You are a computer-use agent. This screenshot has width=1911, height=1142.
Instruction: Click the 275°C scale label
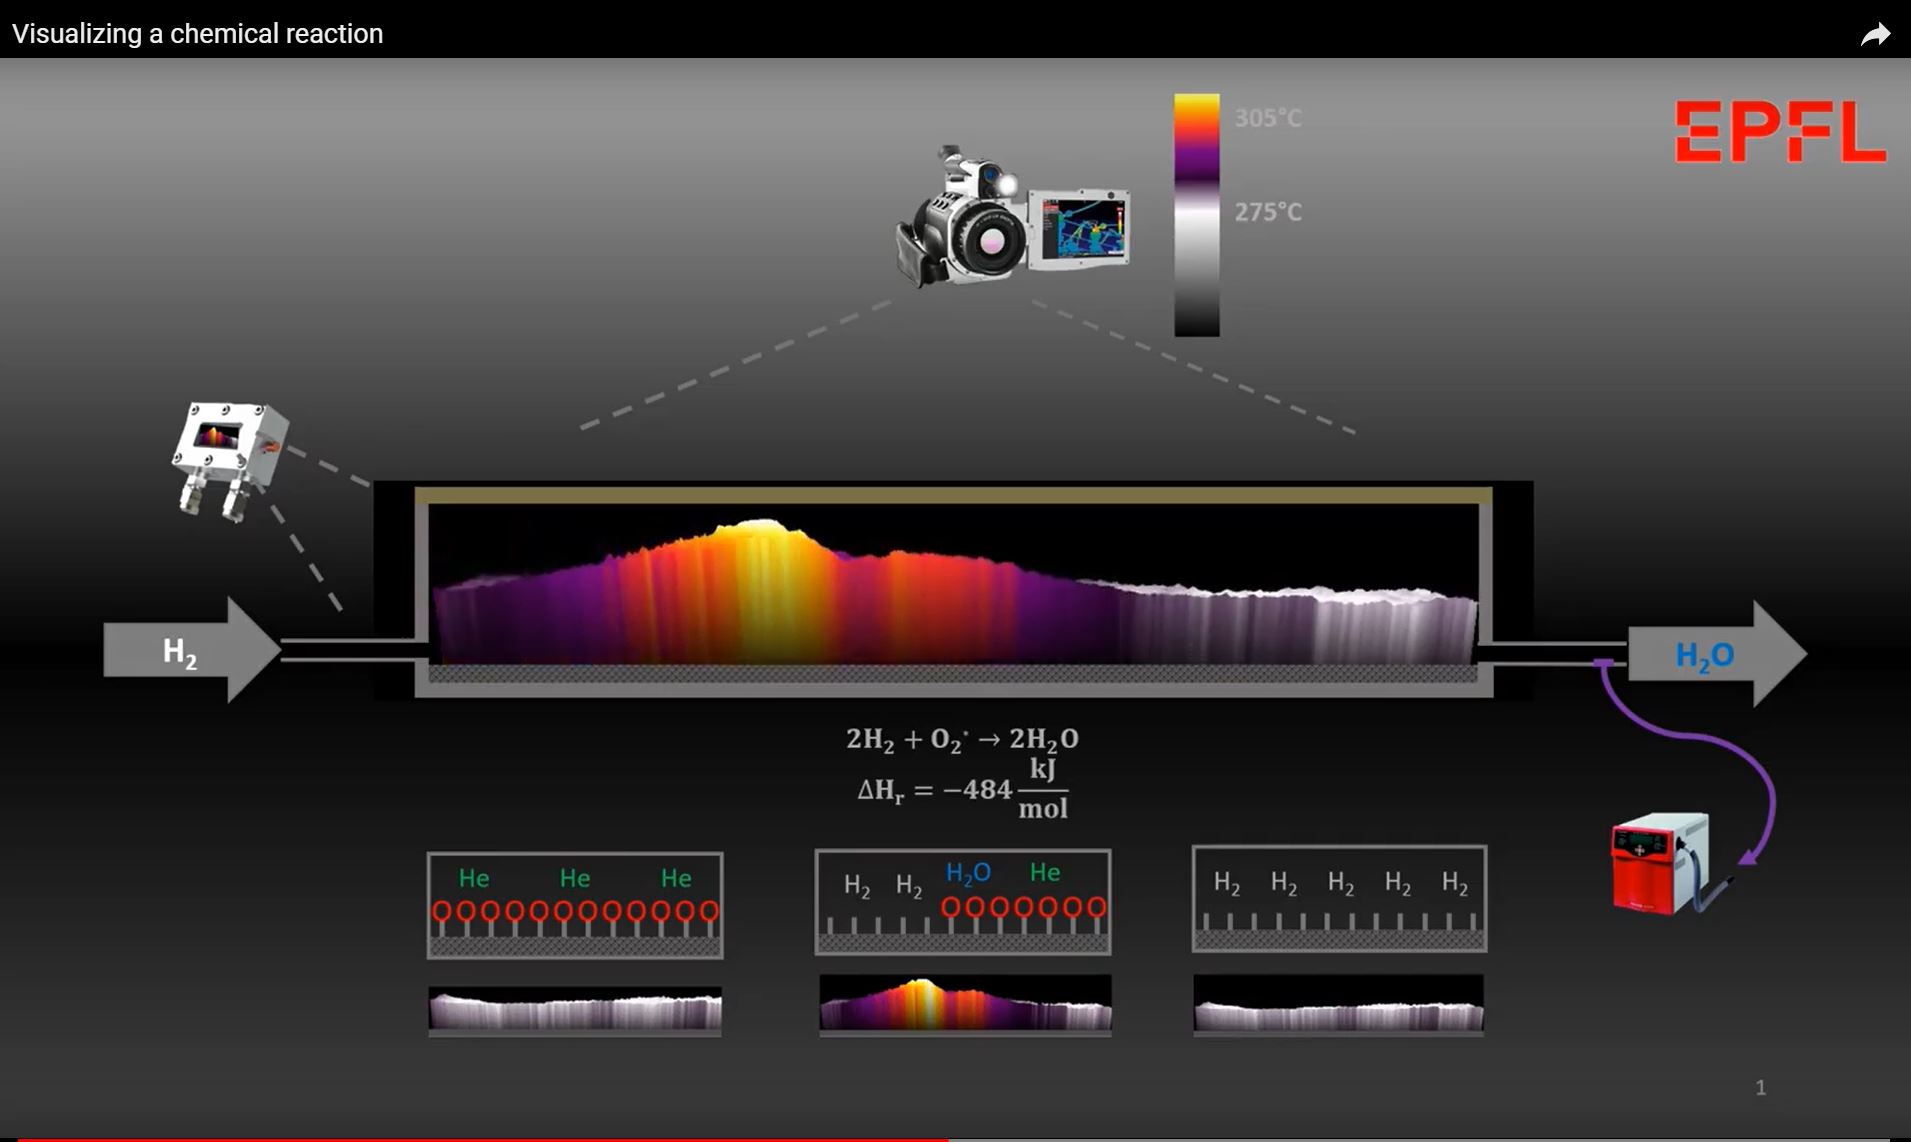click(1267, 212)
